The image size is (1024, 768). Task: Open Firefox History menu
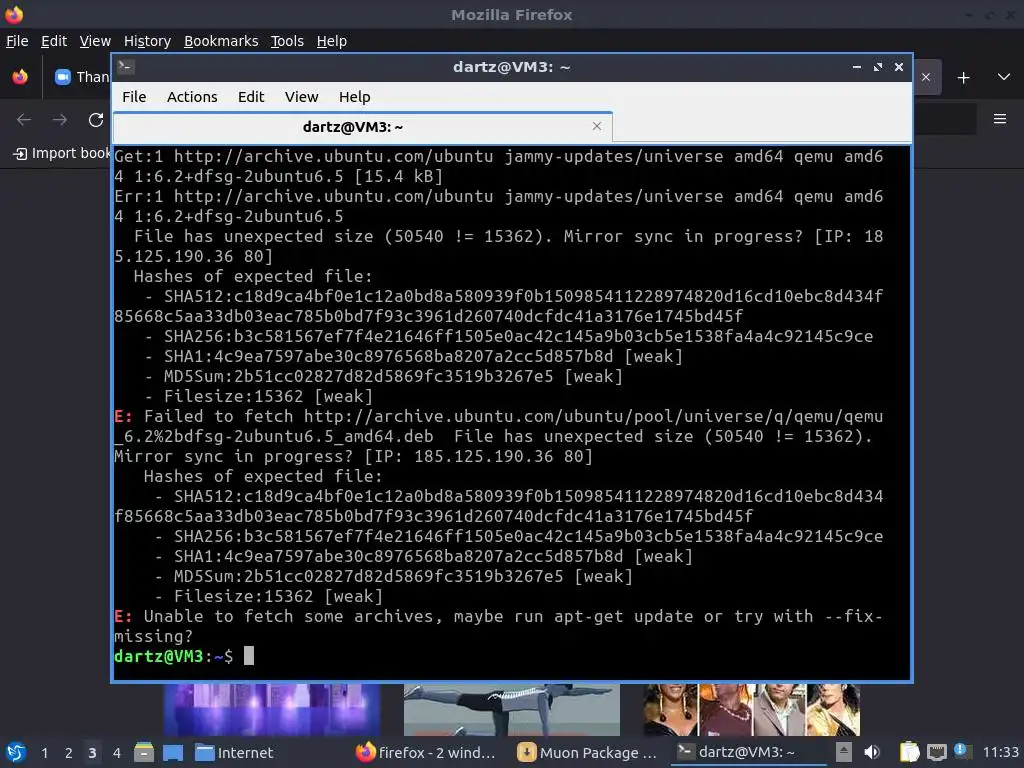click(x=147, y=41)
